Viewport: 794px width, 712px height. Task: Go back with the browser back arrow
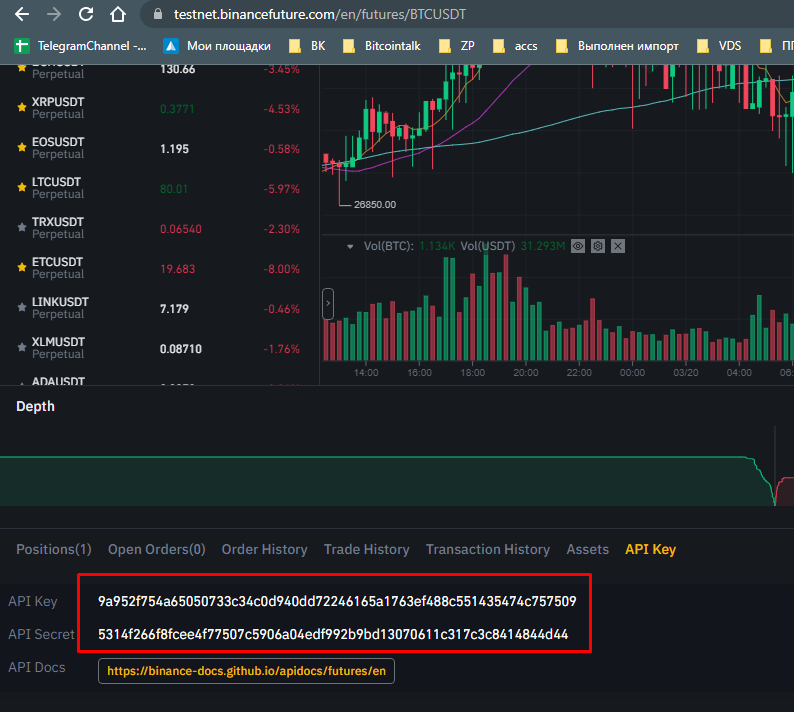(x=22, y=14)
